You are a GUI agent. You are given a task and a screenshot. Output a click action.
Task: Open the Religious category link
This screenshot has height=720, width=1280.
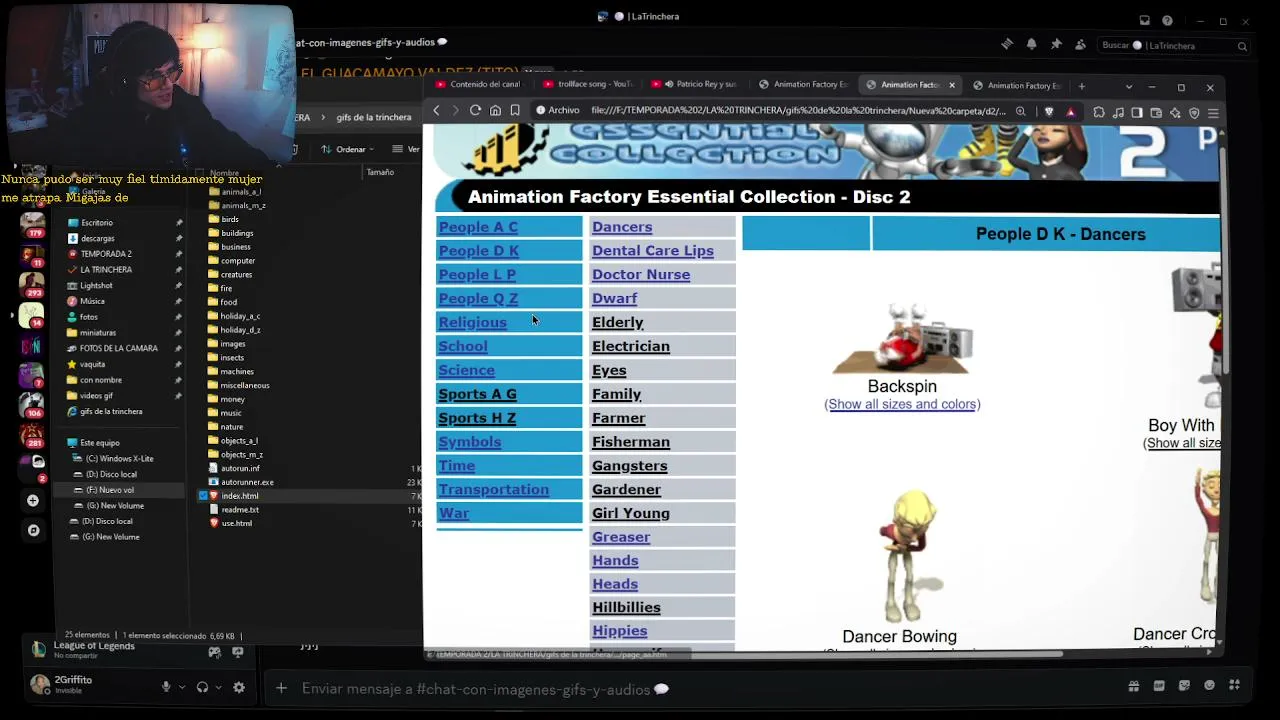[472, 322]
